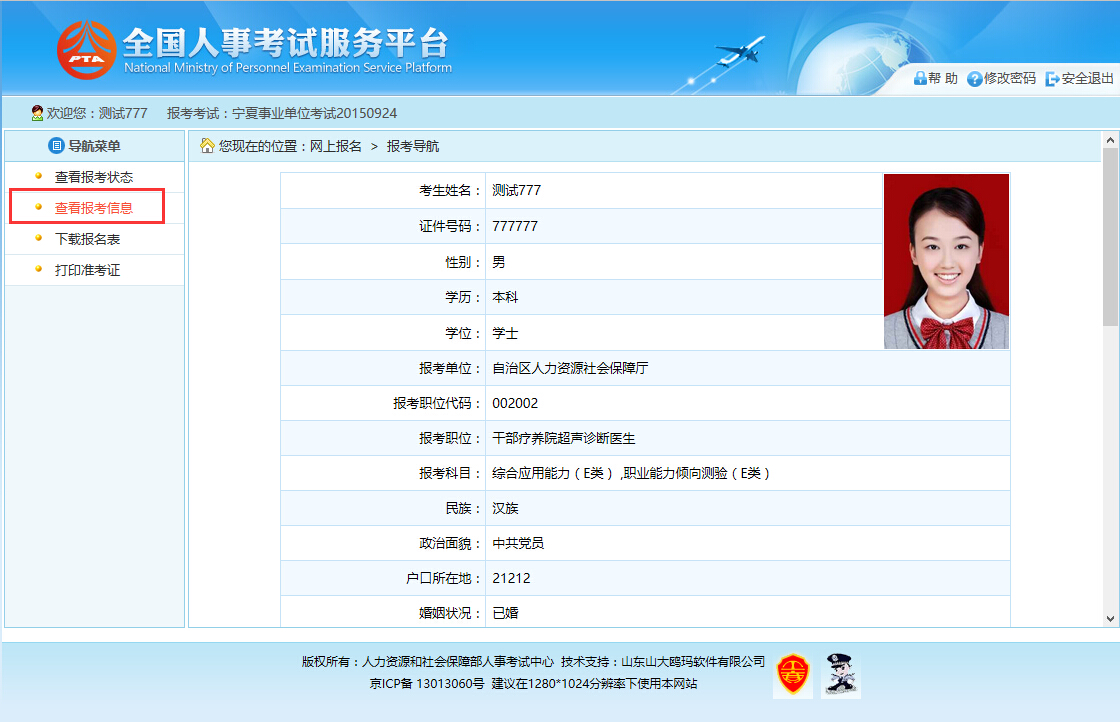Click the exam name 宁夏事业单位考试20150924

click(314, 114)
